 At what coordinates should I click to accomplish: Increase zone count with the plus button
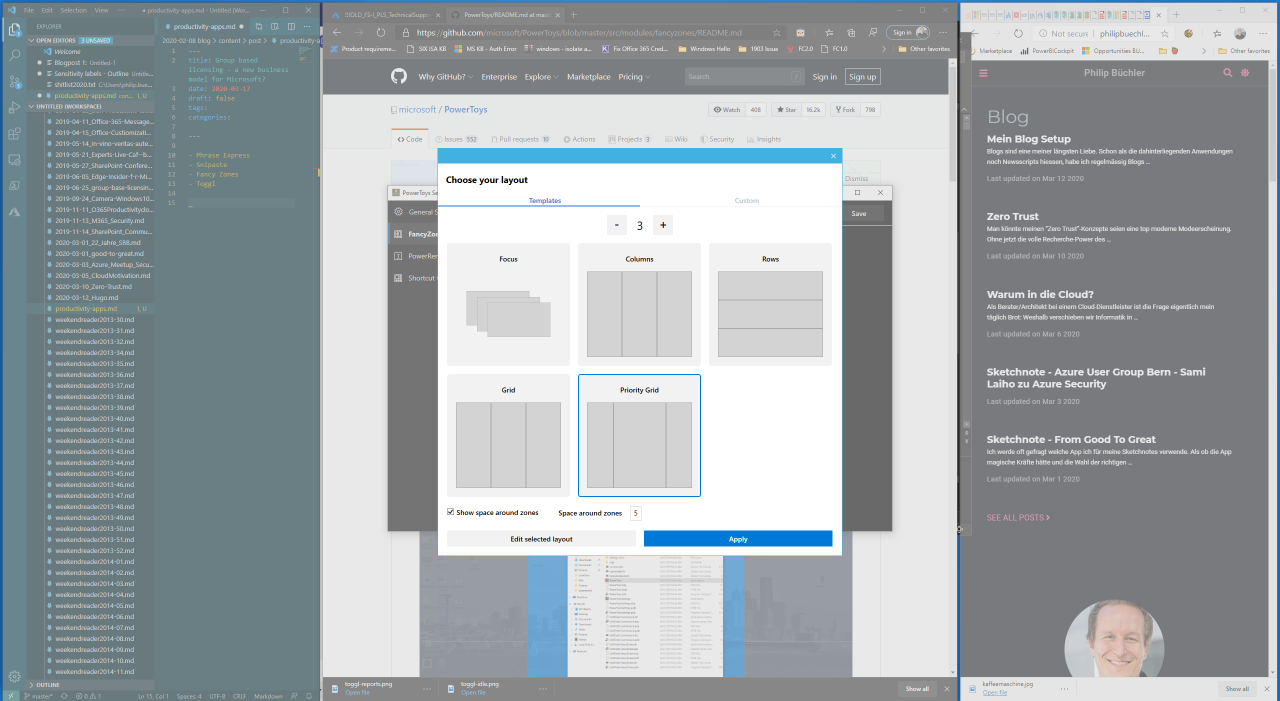coord(662,225)
